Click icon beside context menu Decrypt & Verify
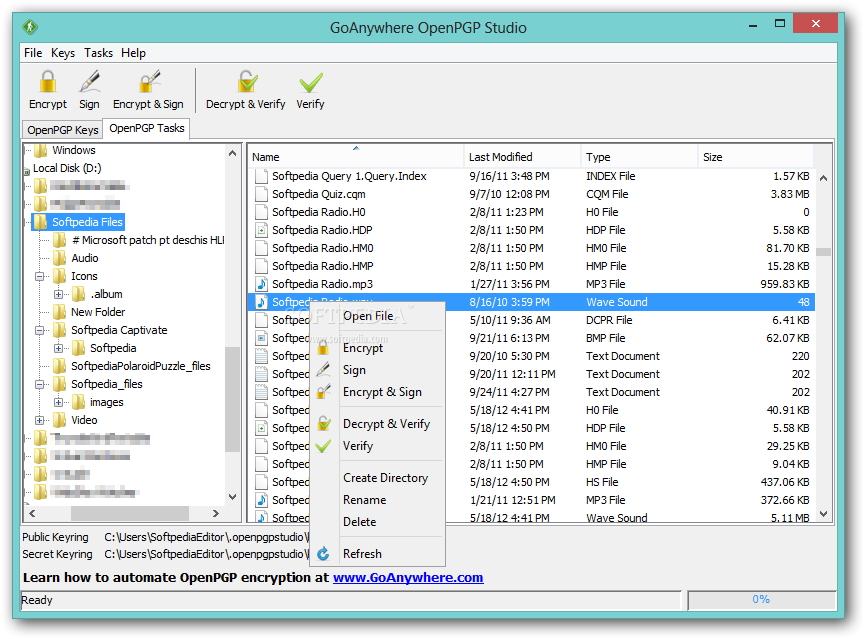Image resolution: width=865 pixels, height=639 pixels. click(324, 423)
